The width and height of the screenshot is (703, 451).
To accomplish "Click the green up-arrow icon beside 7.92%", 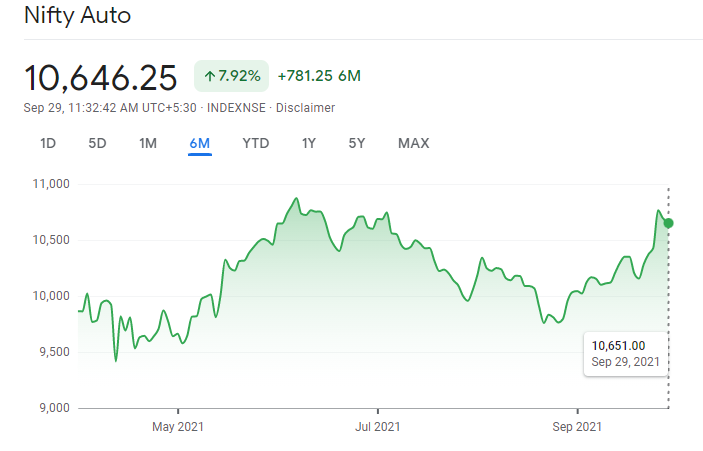I will pos(209,76).
